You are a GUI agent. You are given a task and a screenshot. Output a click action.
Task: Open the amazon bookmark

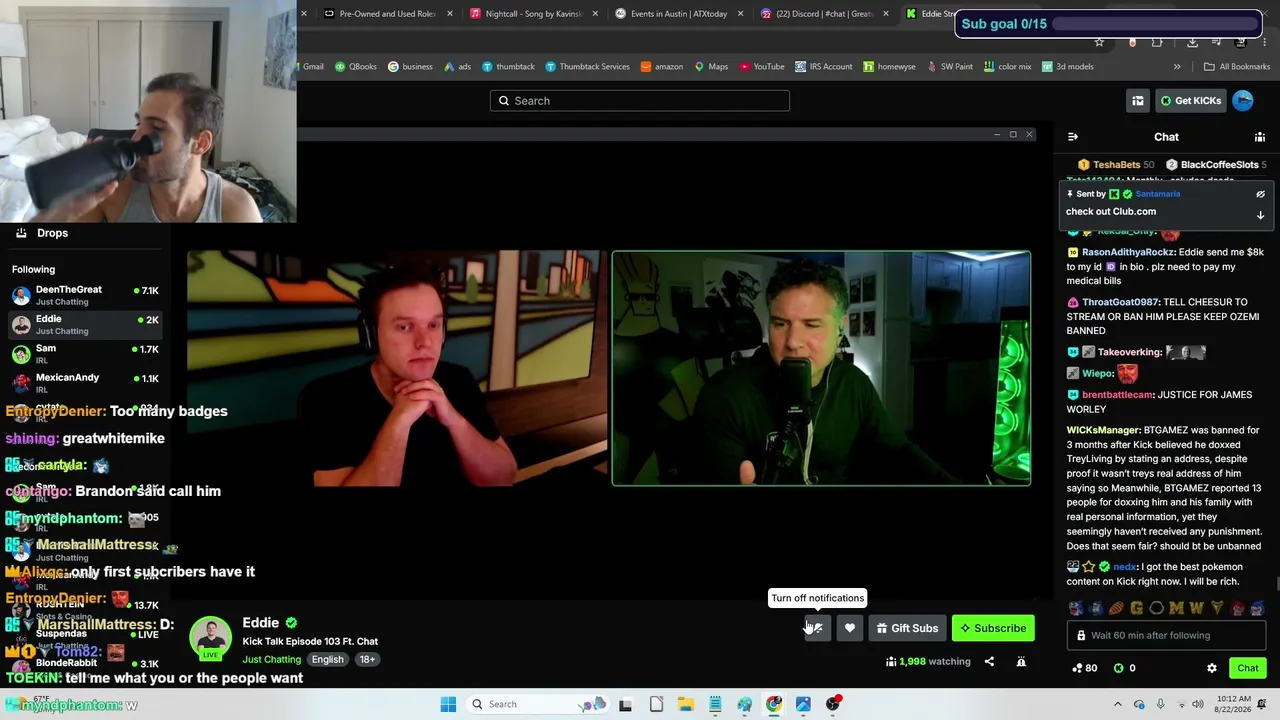(x=662, y=67)
